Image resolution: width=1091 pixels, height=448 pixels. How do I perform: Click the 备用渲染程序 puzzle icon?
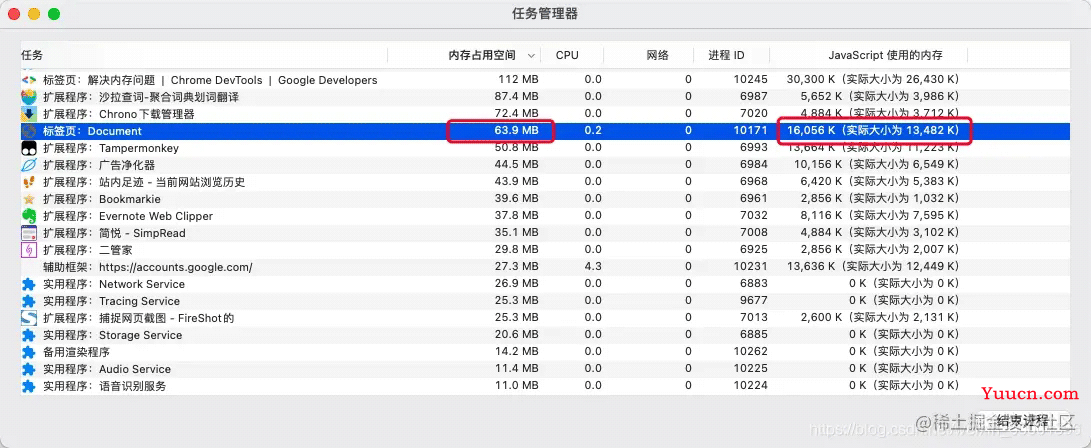pyautogui.click(x=29, y=352)
